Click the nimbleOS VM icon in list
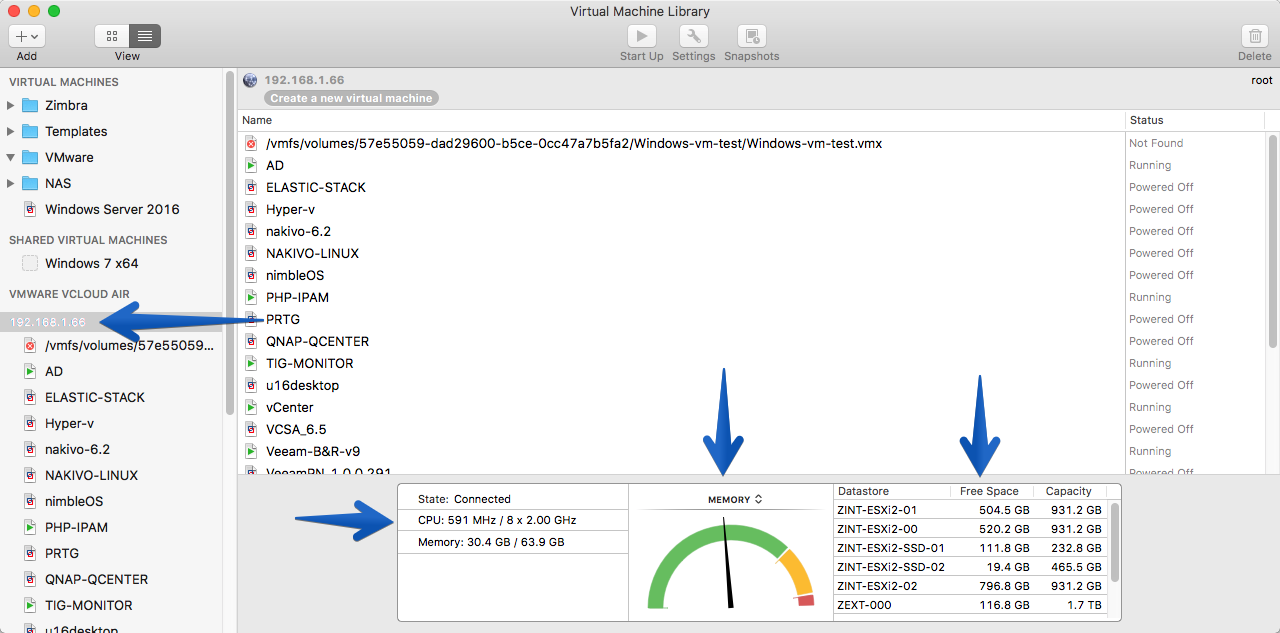Viewport: 1280px width, 633px height. [252, 275]
